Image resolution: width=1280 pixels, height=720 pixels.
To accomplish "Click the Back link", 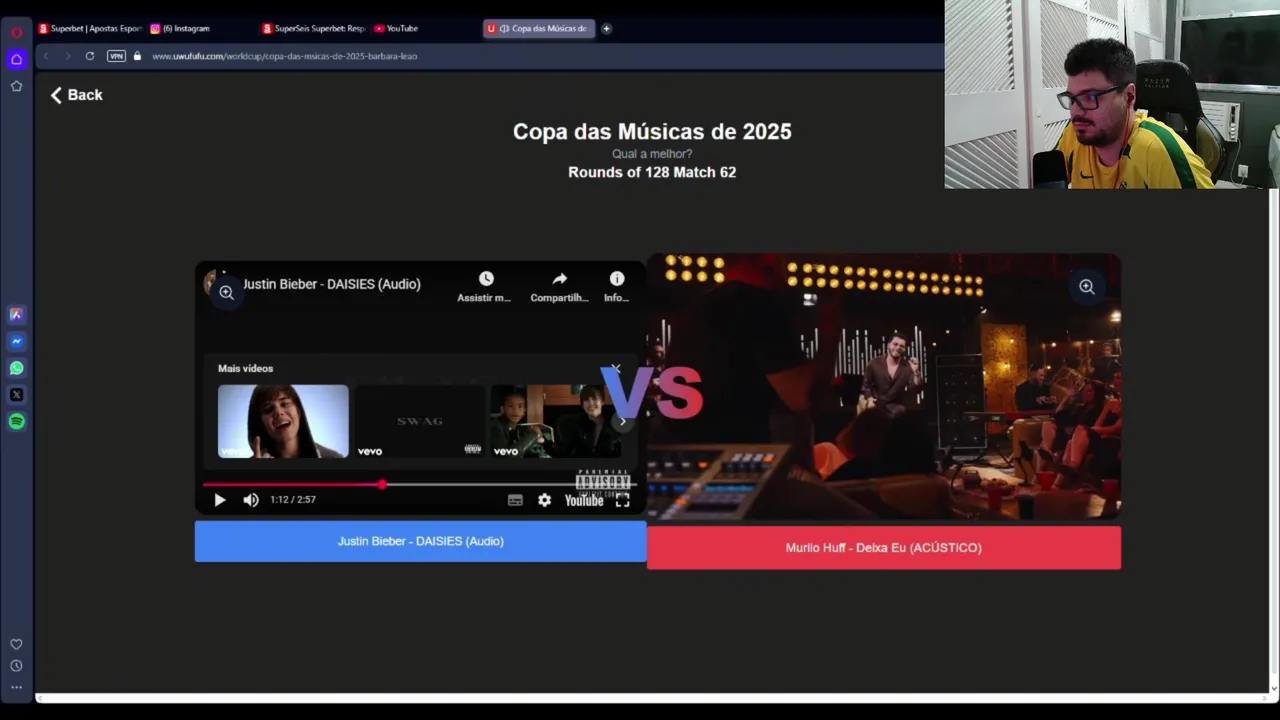I will [x=76, y=95].
